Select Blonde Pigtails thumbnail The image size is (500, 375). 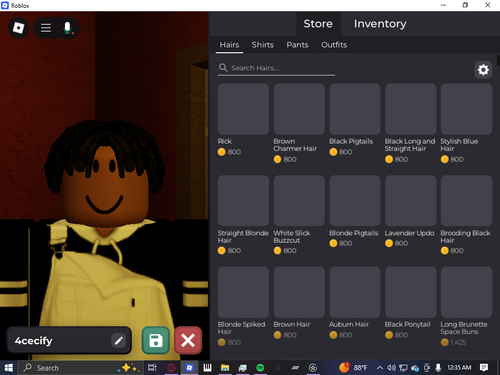(355, 201)
